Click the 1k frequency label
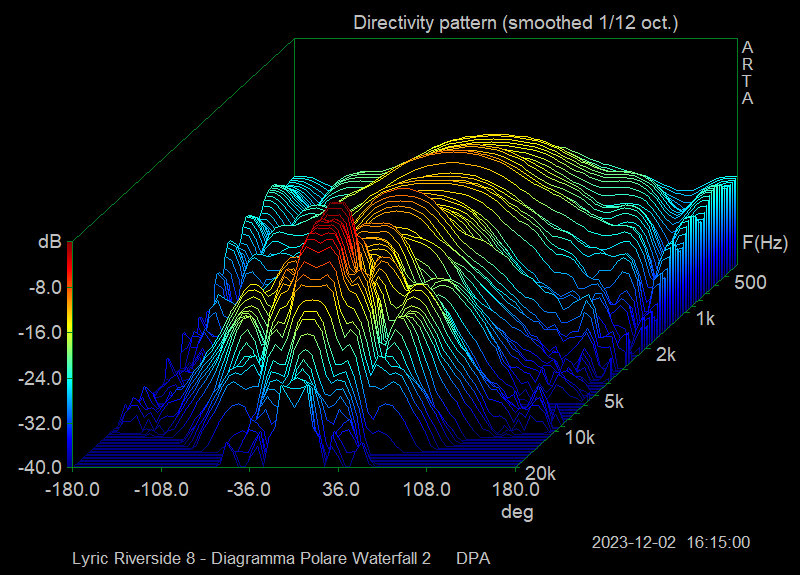 [x=706, y=319]
